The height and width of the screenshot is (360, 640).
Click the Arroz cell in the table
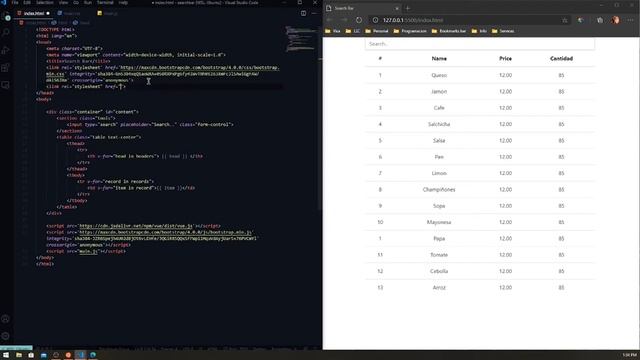point(439,287)
